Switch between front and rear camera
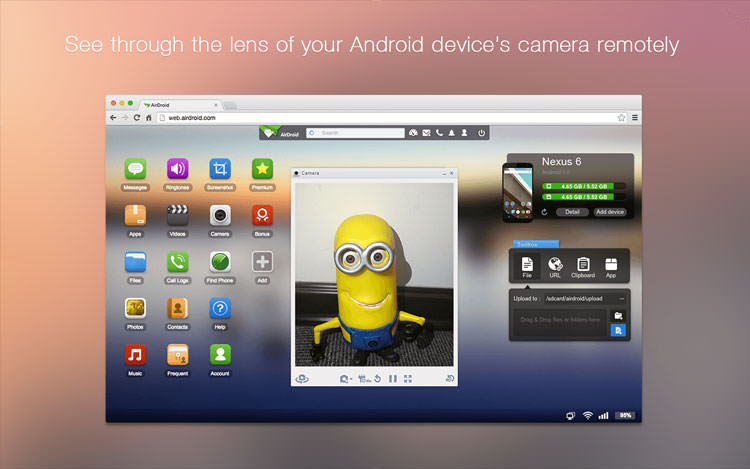Image resolution: width=750 pixels, height=469 pixels. coord(302,379)
